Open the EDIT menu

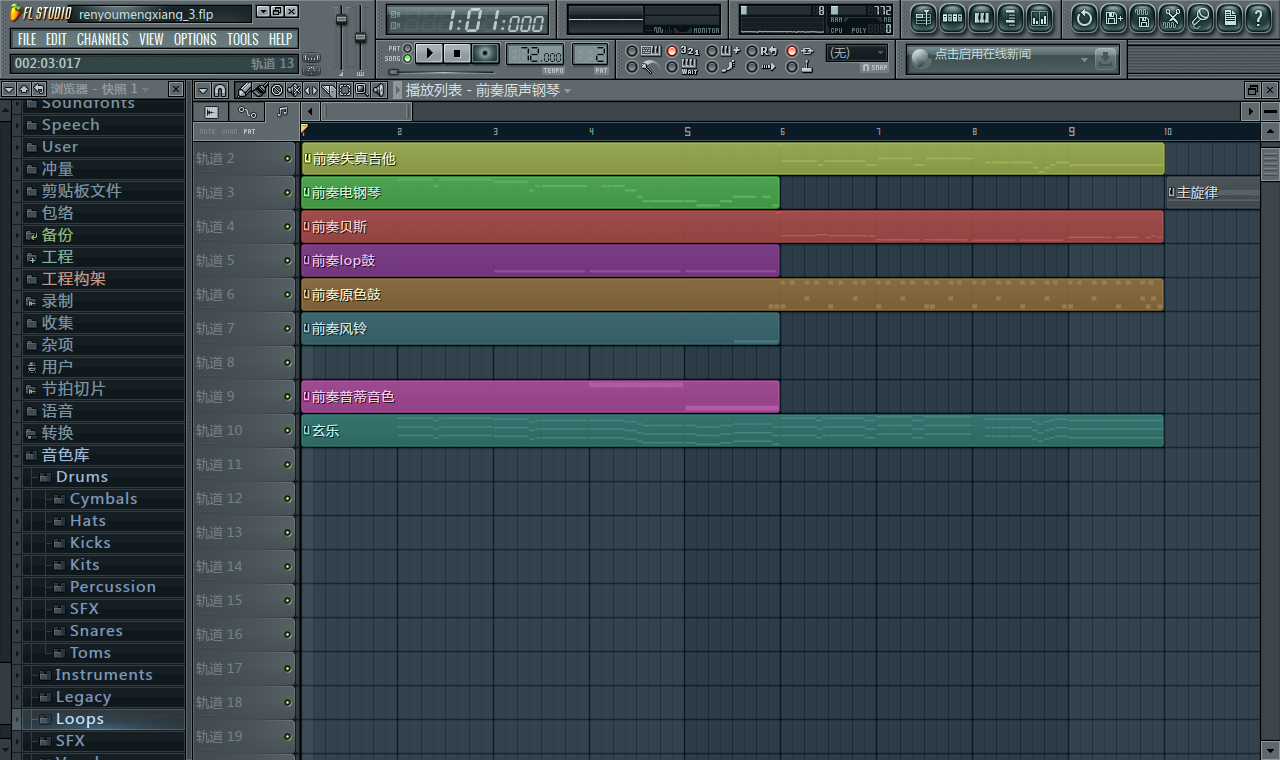pyautogui.click(x=56, y=39)
